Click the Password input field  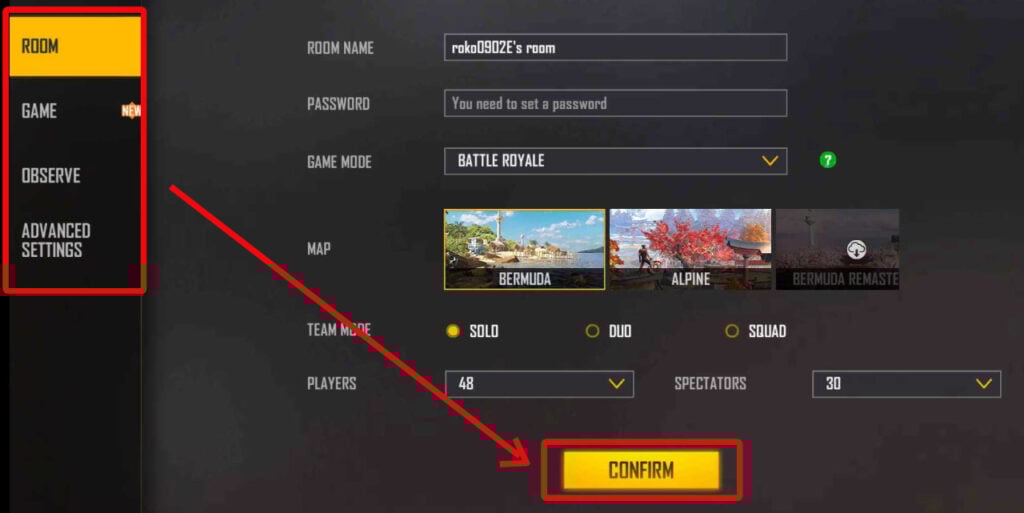tap(615, 103)
